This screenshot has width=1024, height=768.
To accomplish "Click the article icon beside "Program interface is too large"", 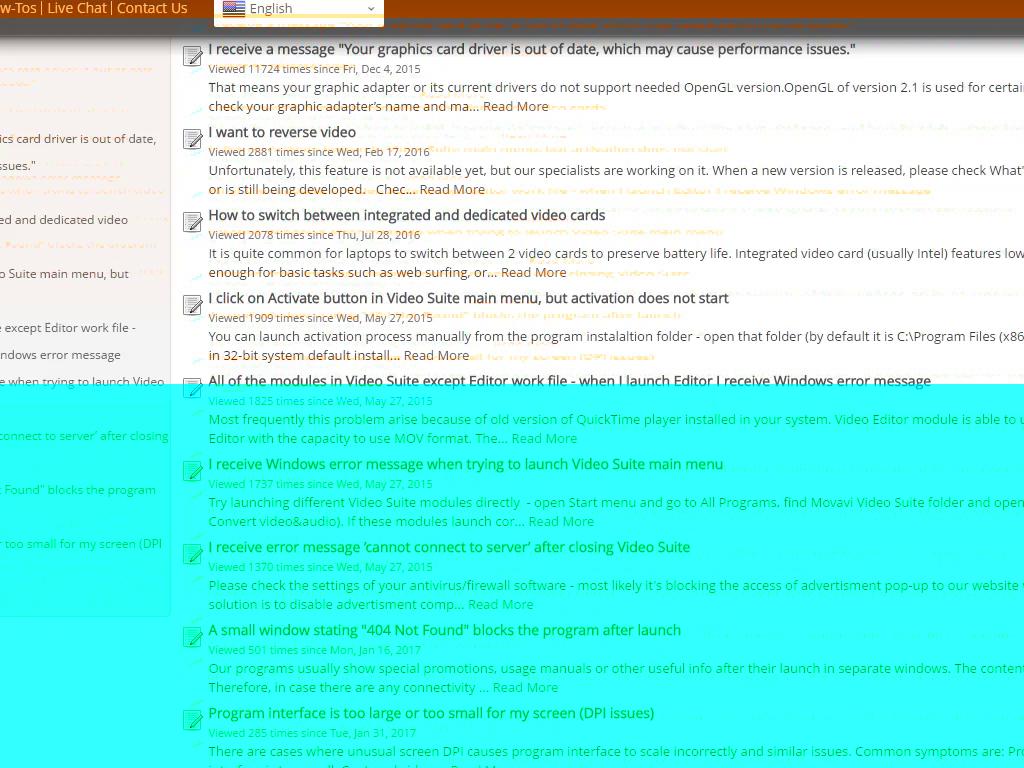I will [193, 719].
